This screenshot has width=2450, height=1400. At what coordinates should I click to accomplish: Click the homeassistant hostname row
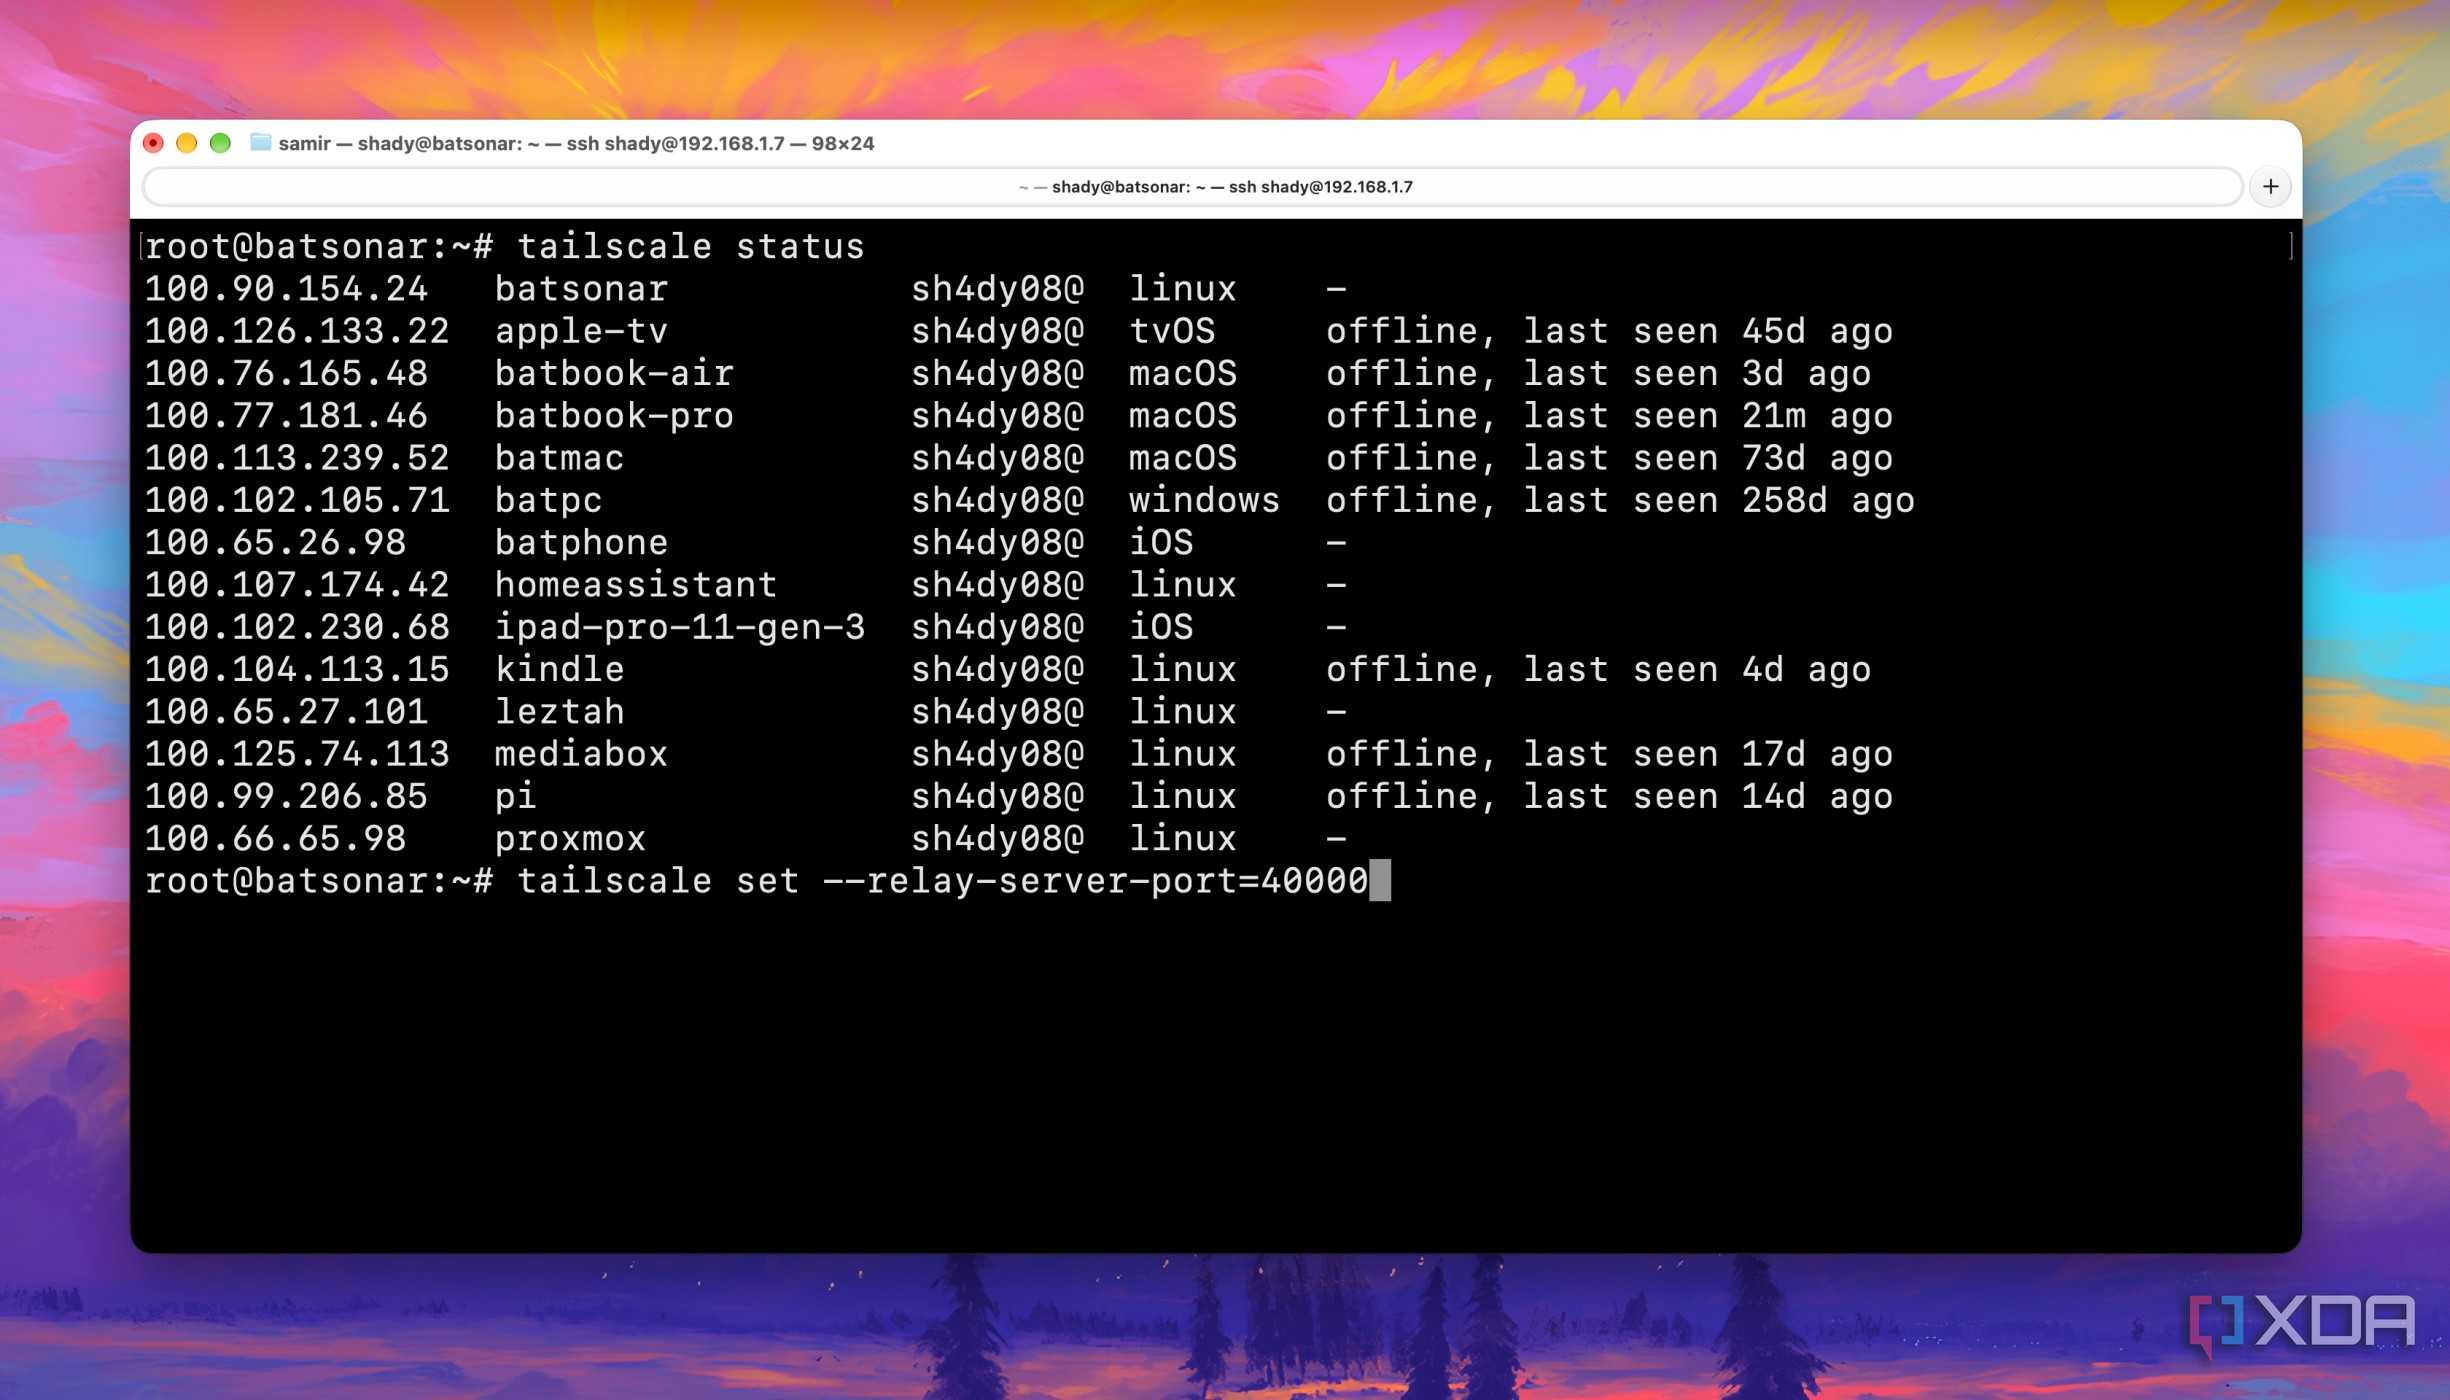click(x=745, y=585)
